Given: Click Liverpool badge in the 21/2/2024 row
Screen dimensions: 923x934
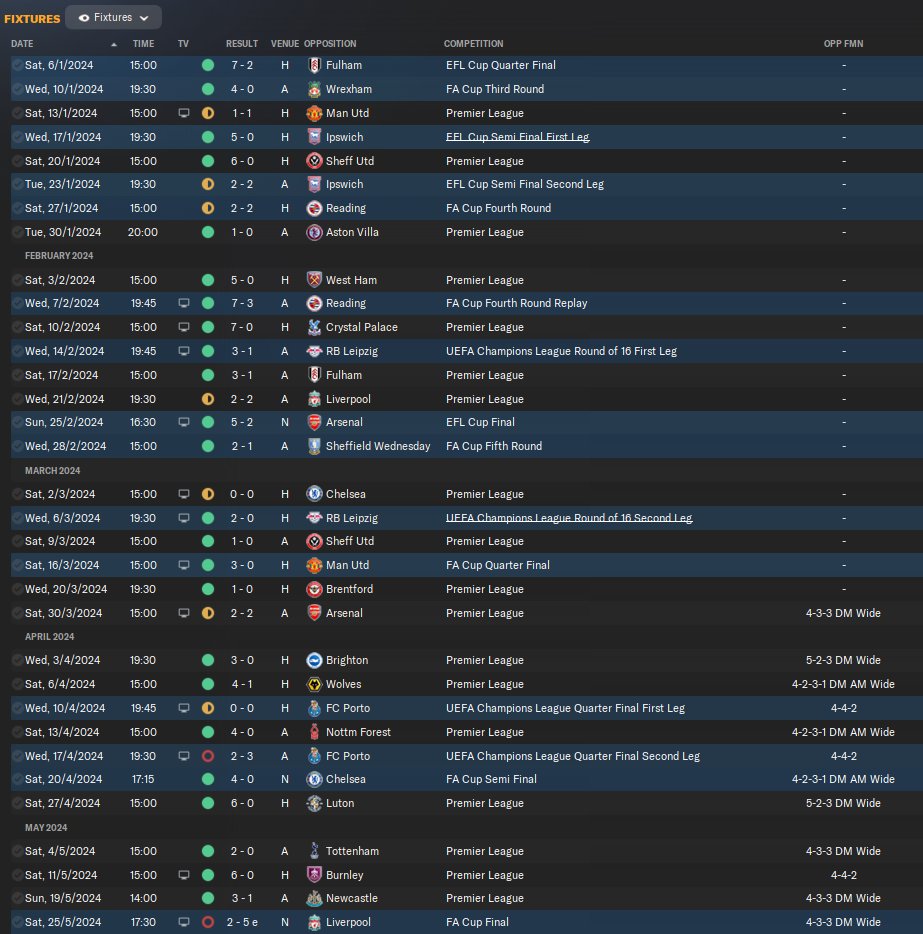Looking at the screenshot, I should tap(314, 399).
